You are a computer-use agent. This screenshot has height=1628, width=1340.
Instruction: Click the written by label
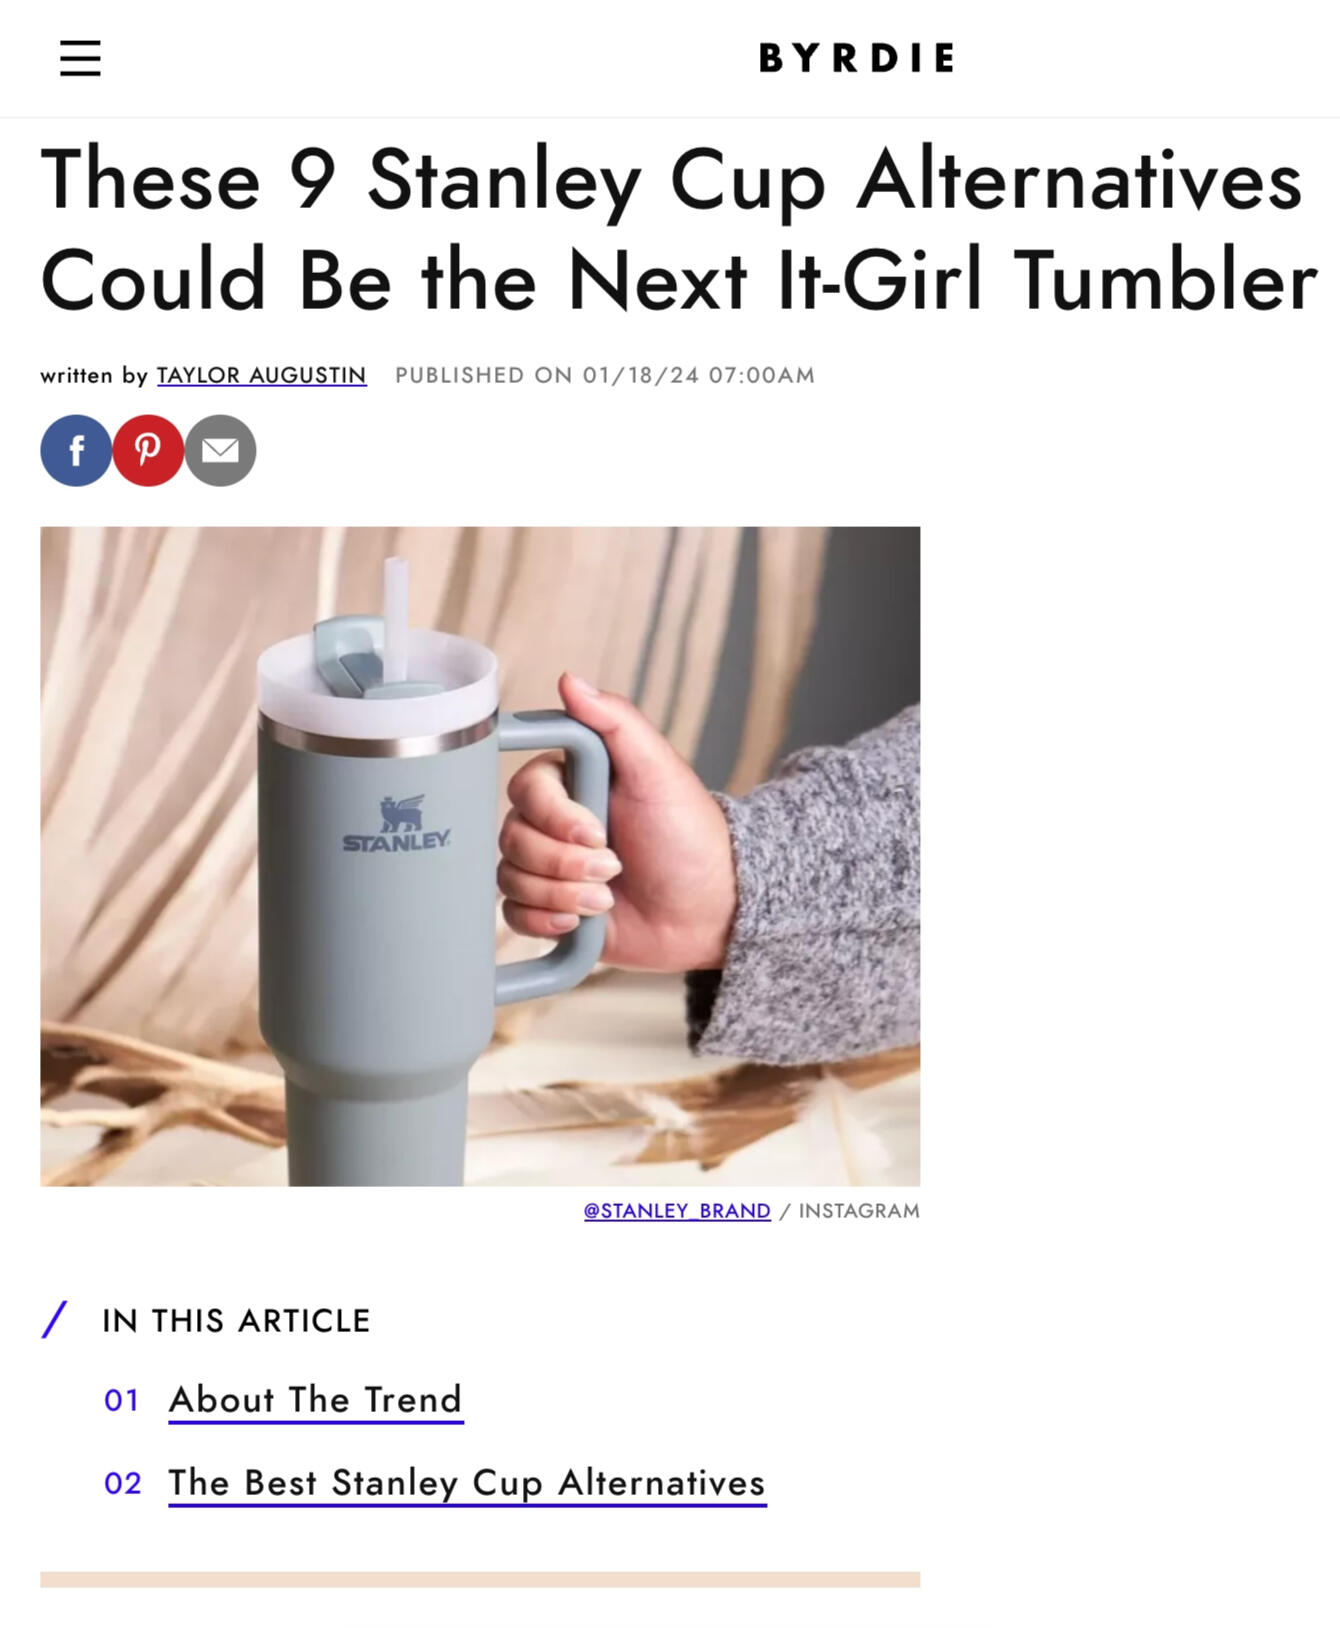(x=94, y=375)
